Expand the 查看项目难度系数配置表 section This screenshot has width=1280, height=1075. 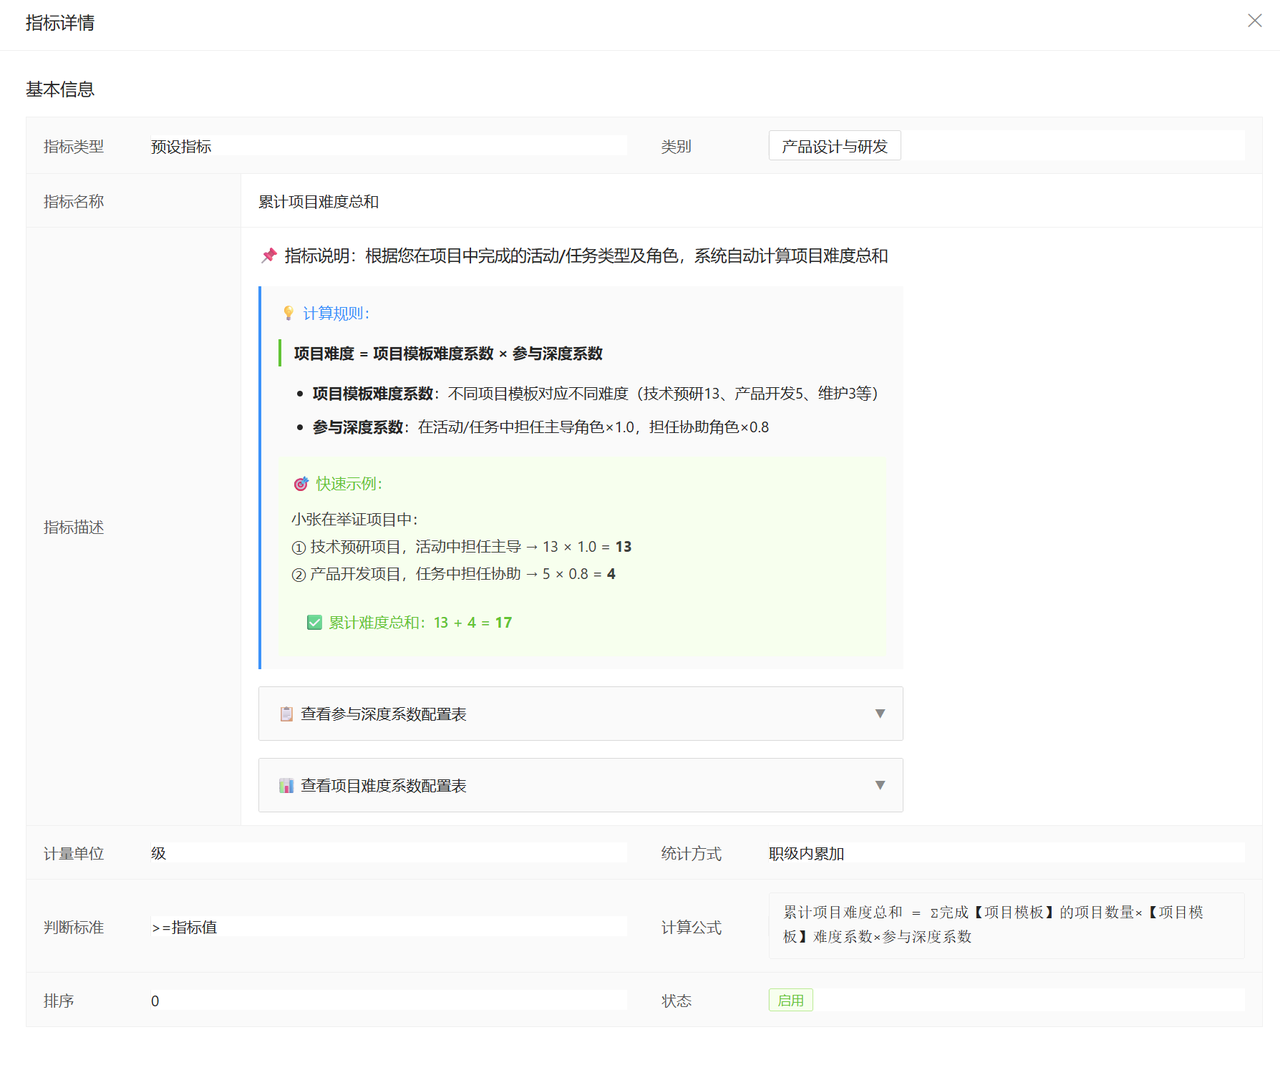(580, 785)
